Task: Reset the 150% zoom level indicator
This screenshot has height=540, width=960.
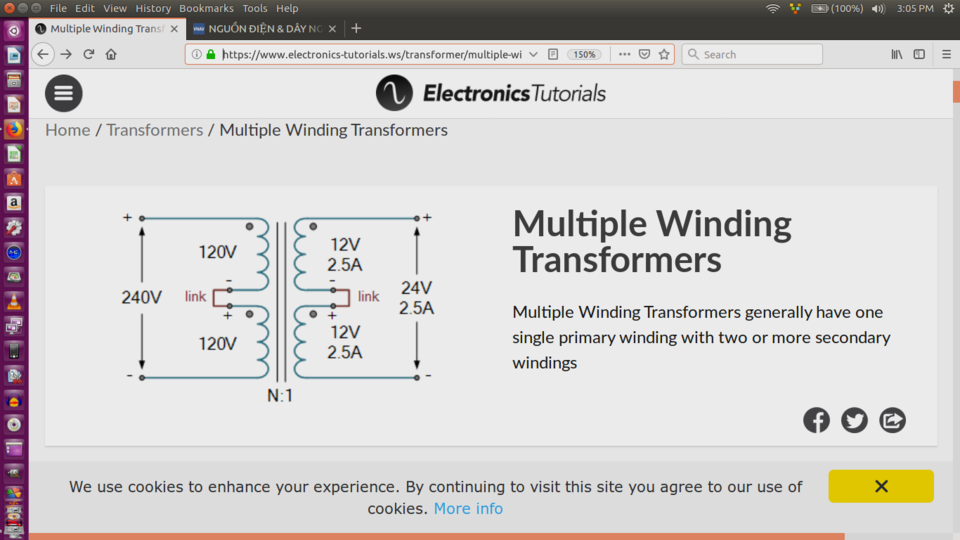Action: pos(584,54)
